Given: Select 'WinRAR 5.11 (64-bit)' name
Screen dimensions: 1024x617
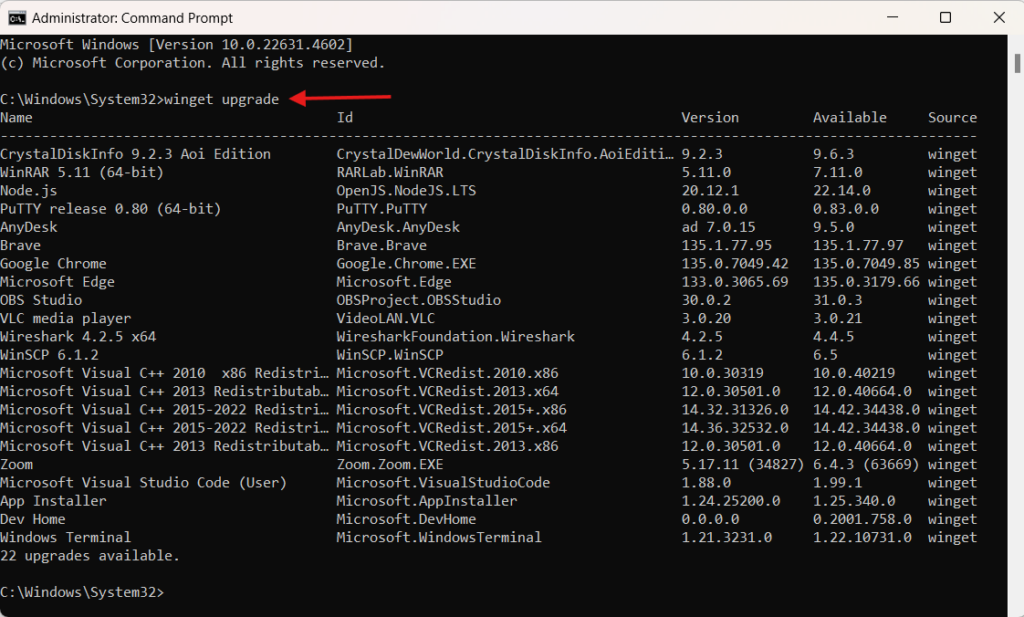Looking at the screenshot, I should point(82,172).
